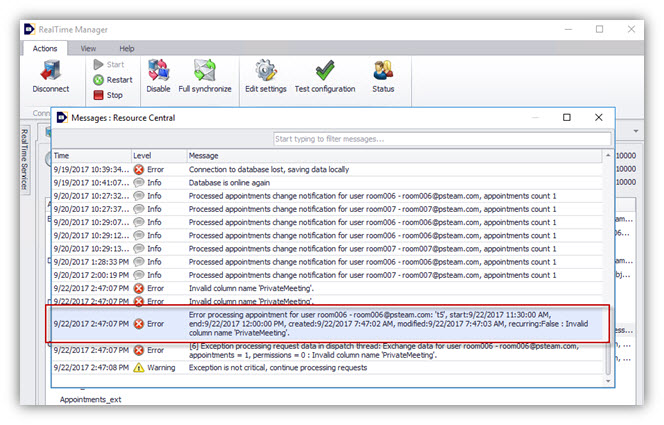The image size is (664, 425).
Task: Select the 9/20/2017 1:28:33 PM row message
Action: [x=372, y=262]
